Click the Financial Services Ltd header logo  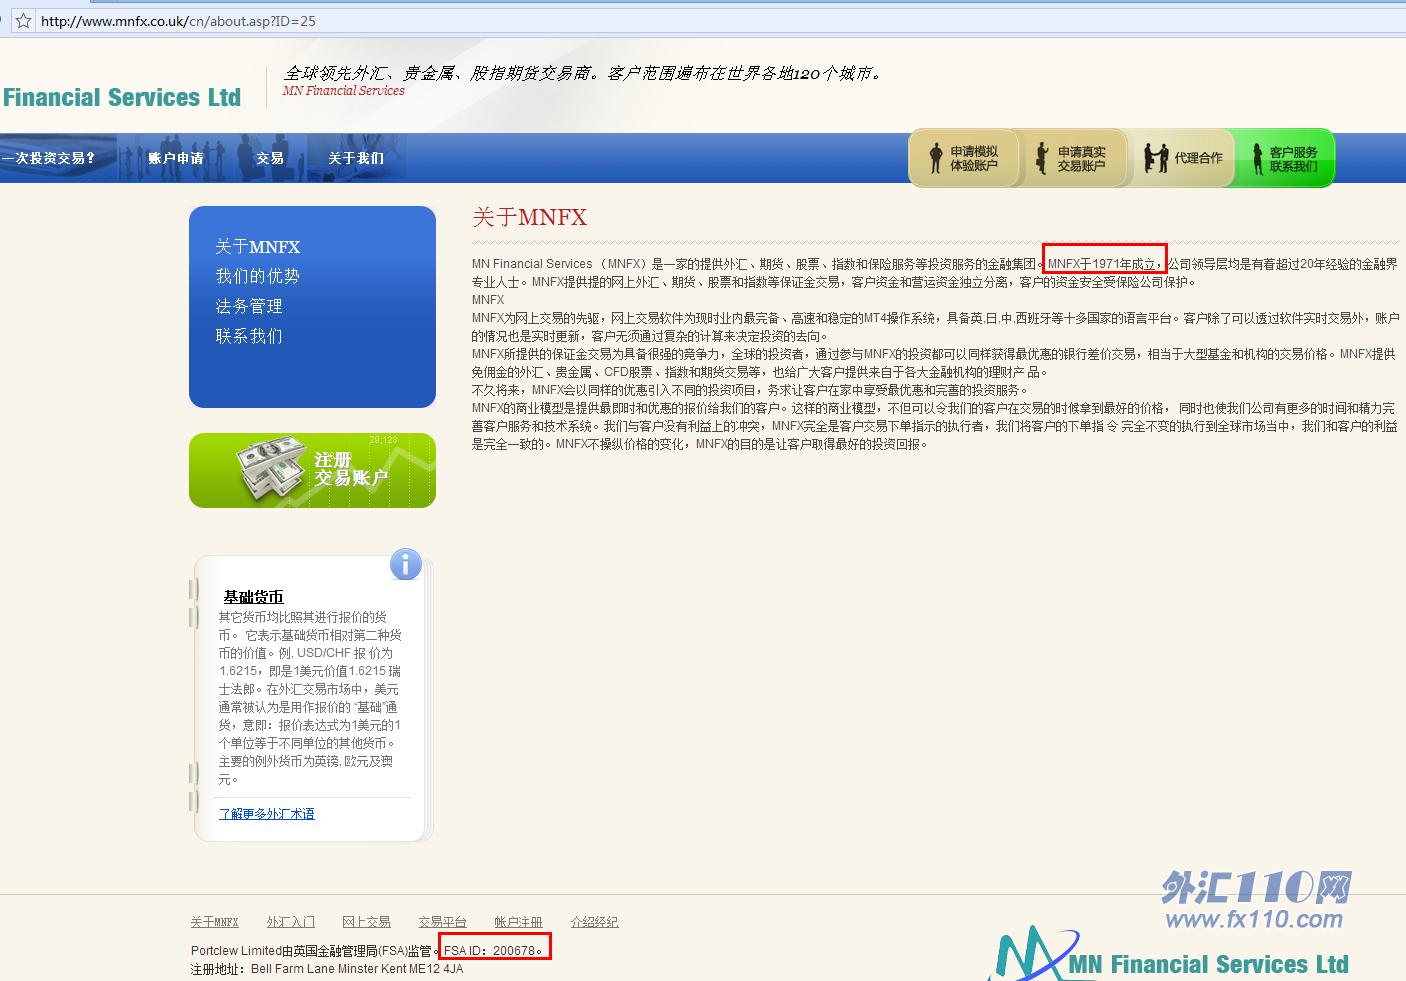121,97
